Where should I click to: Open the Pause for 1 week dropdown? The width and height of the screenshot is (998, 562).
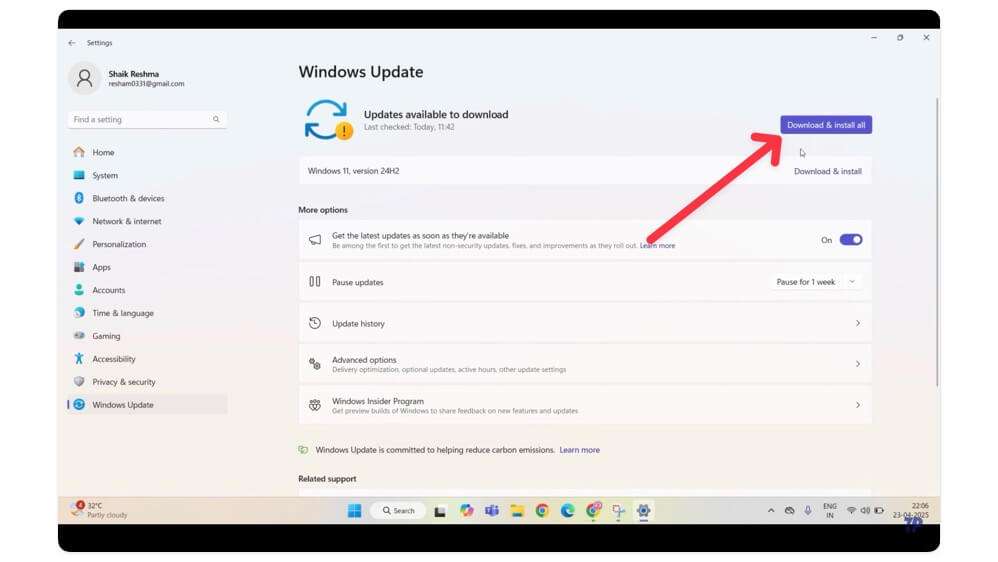tap(815, 282)
